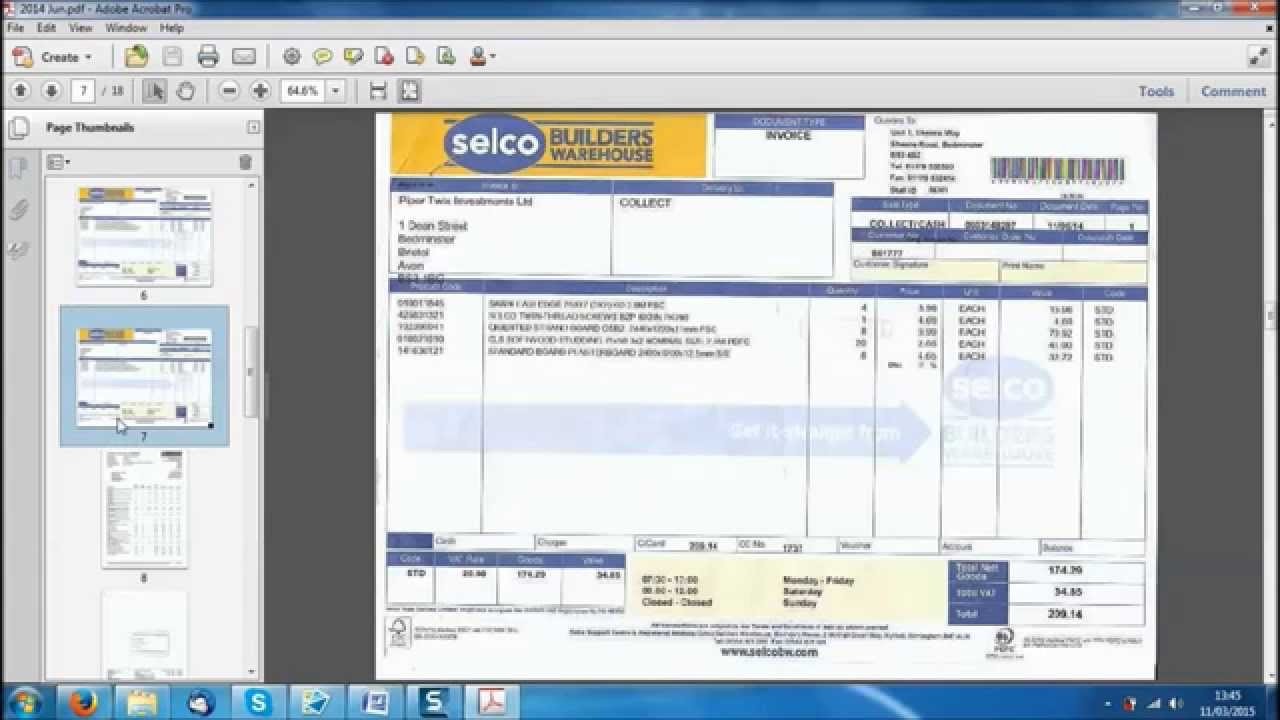Click the 64.6% zoom value field

click(303, 91)
